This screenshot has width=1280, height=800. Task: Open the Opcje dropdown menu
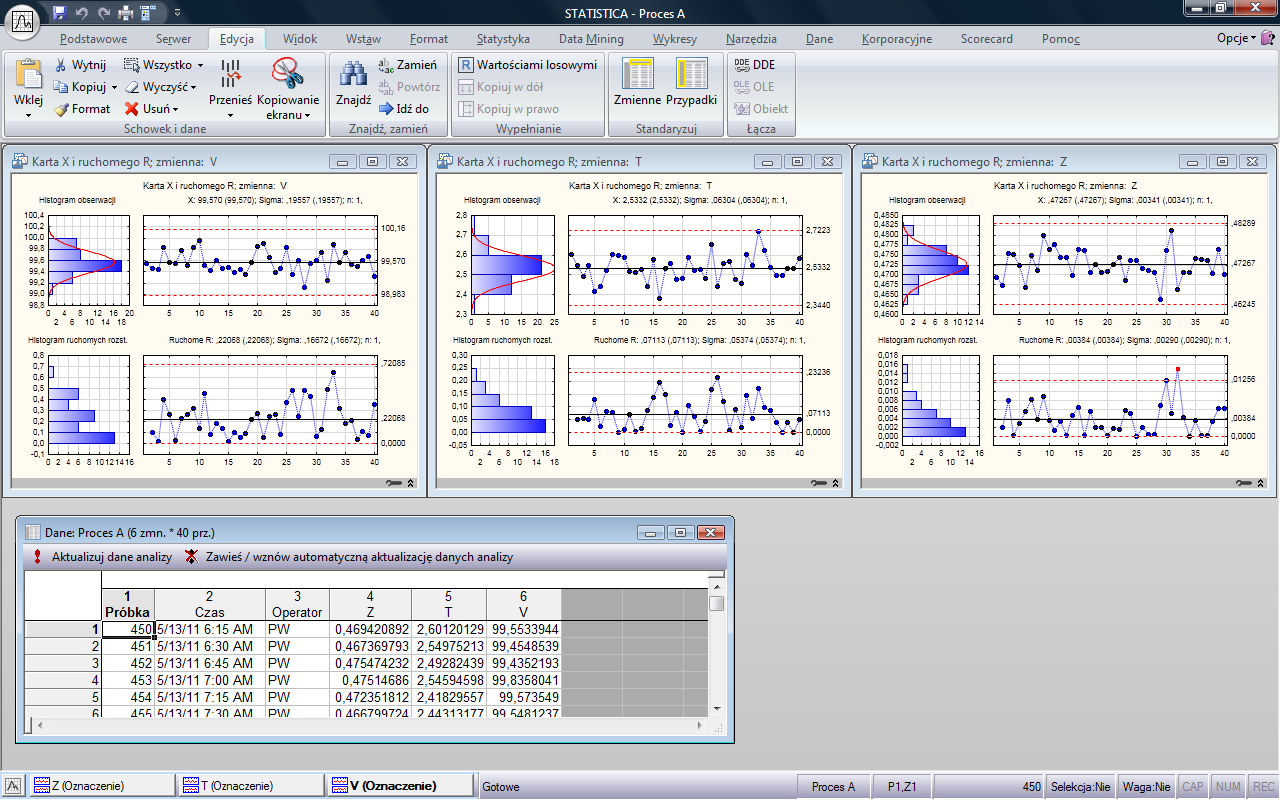point(1236,38)
